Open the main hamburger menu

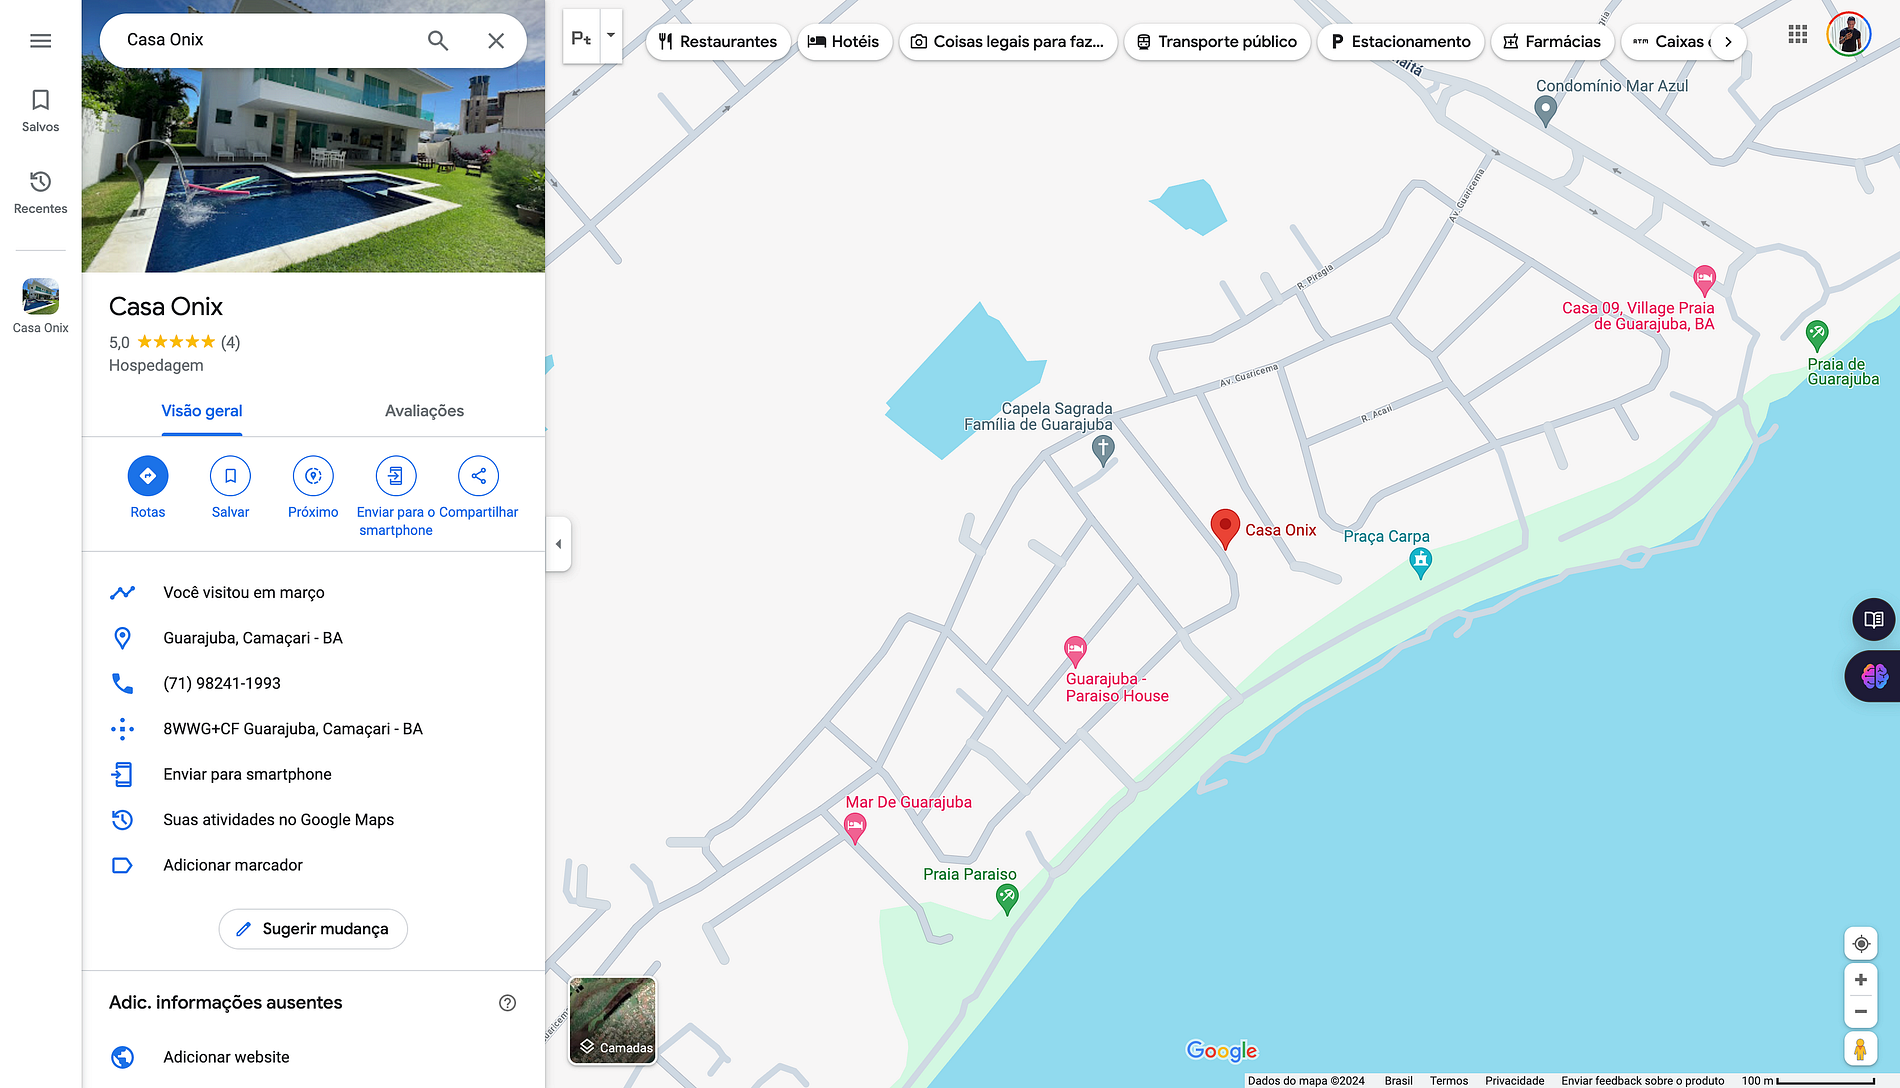pyautogui.click(x=40, y=41)
